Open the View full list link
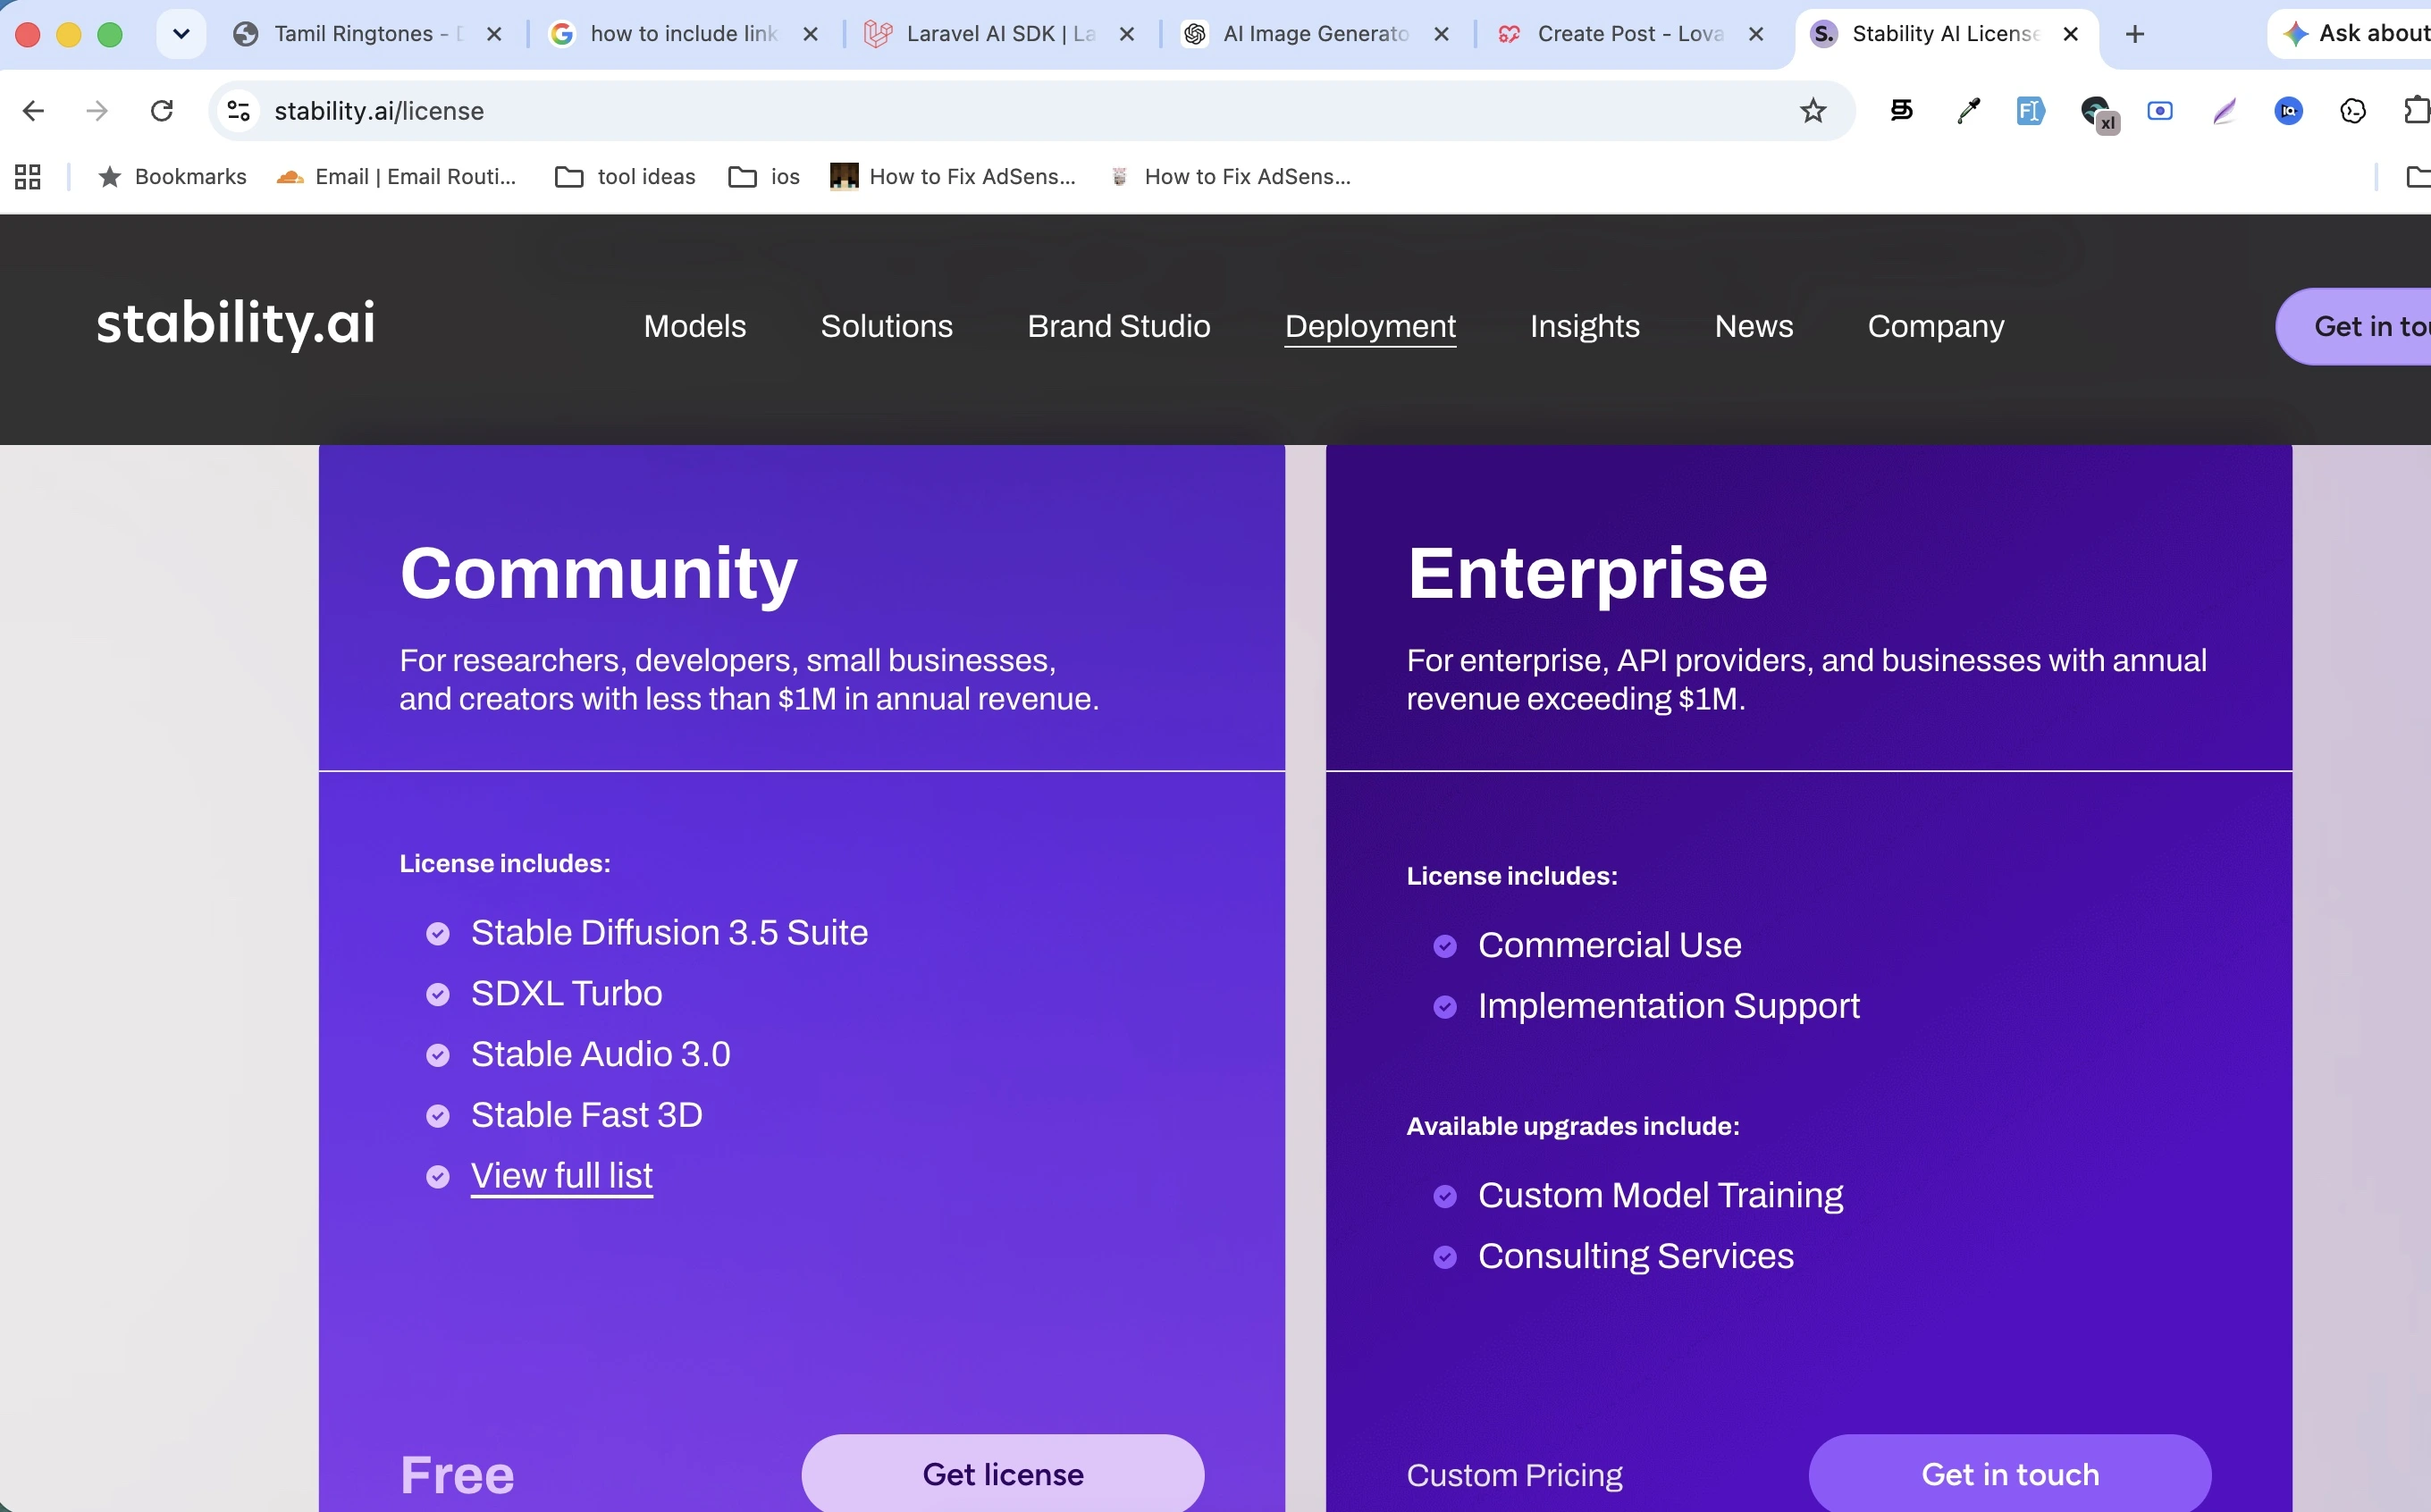This screenshot has width=2431, height=1512. (x=562, y=1175)
